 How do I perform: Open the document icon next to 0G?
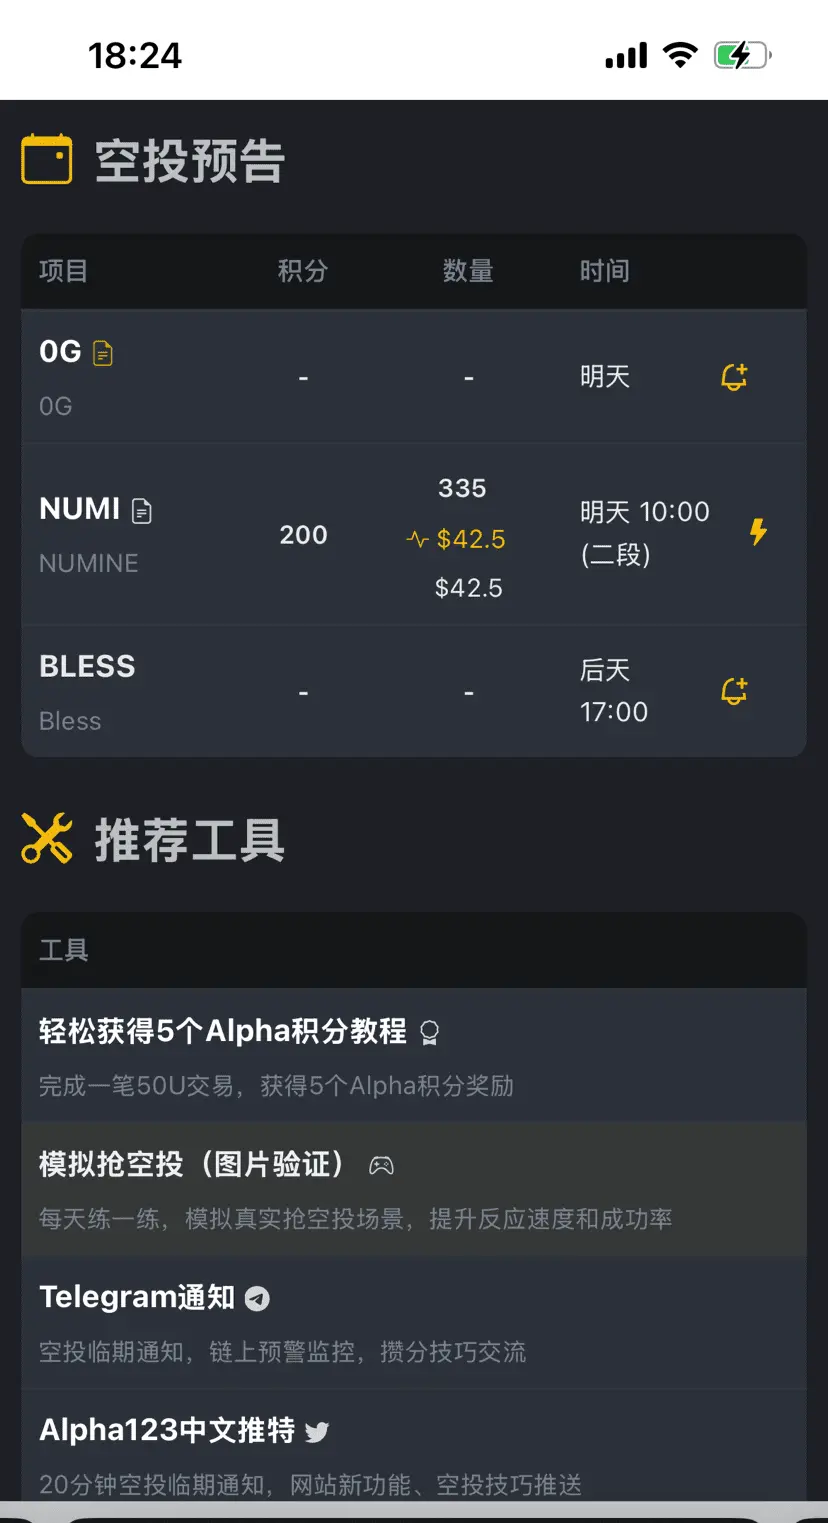click(103, 353)
